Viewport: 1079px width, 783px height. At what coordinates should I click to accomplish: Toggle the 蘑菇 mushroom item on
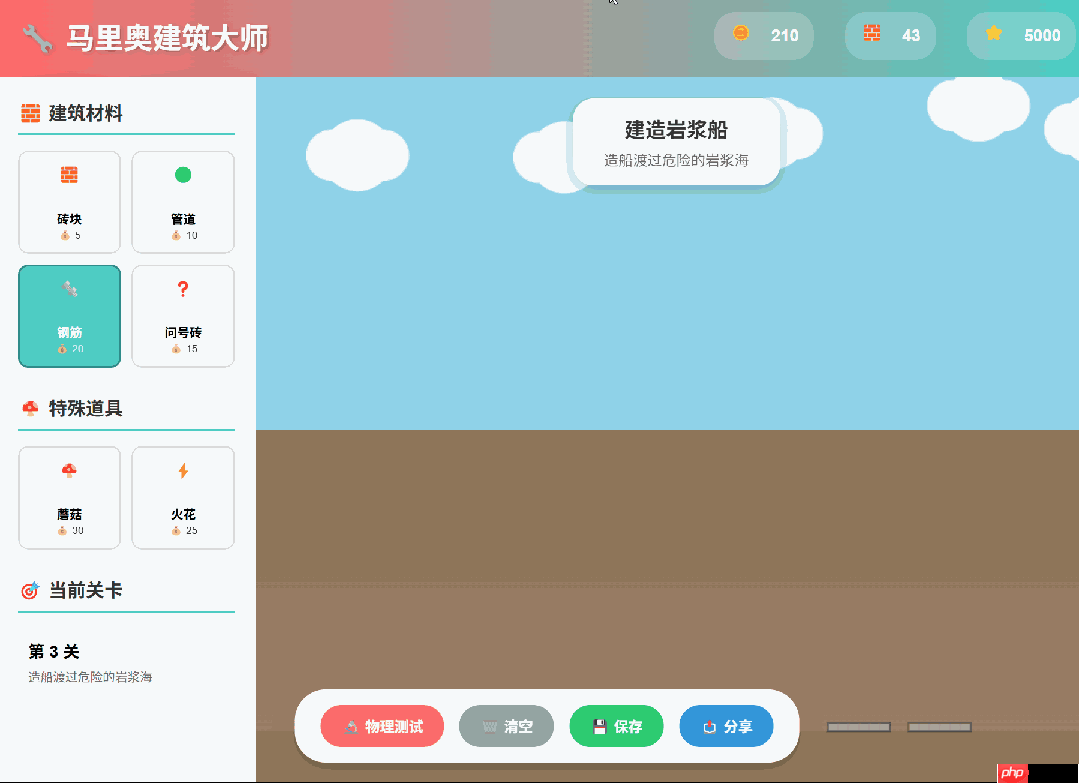click(69, 497)
